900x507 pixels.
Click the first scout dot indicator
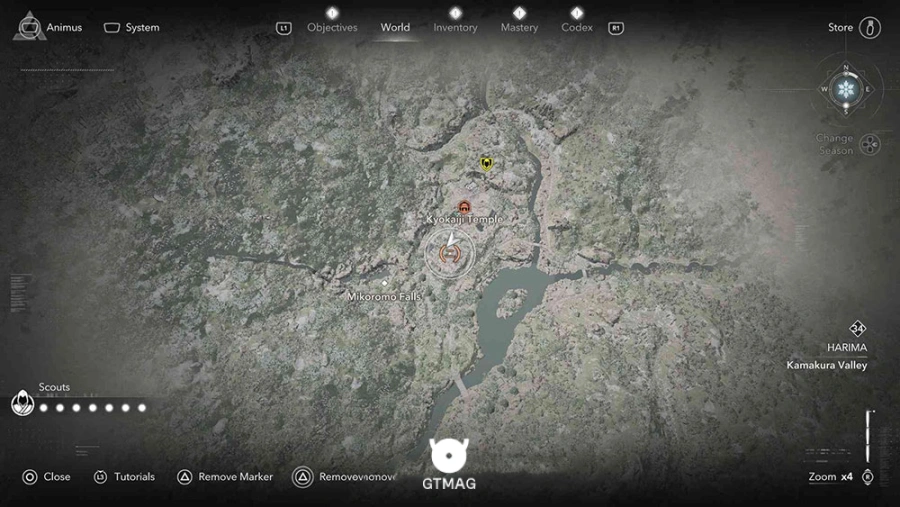point(44,408)
